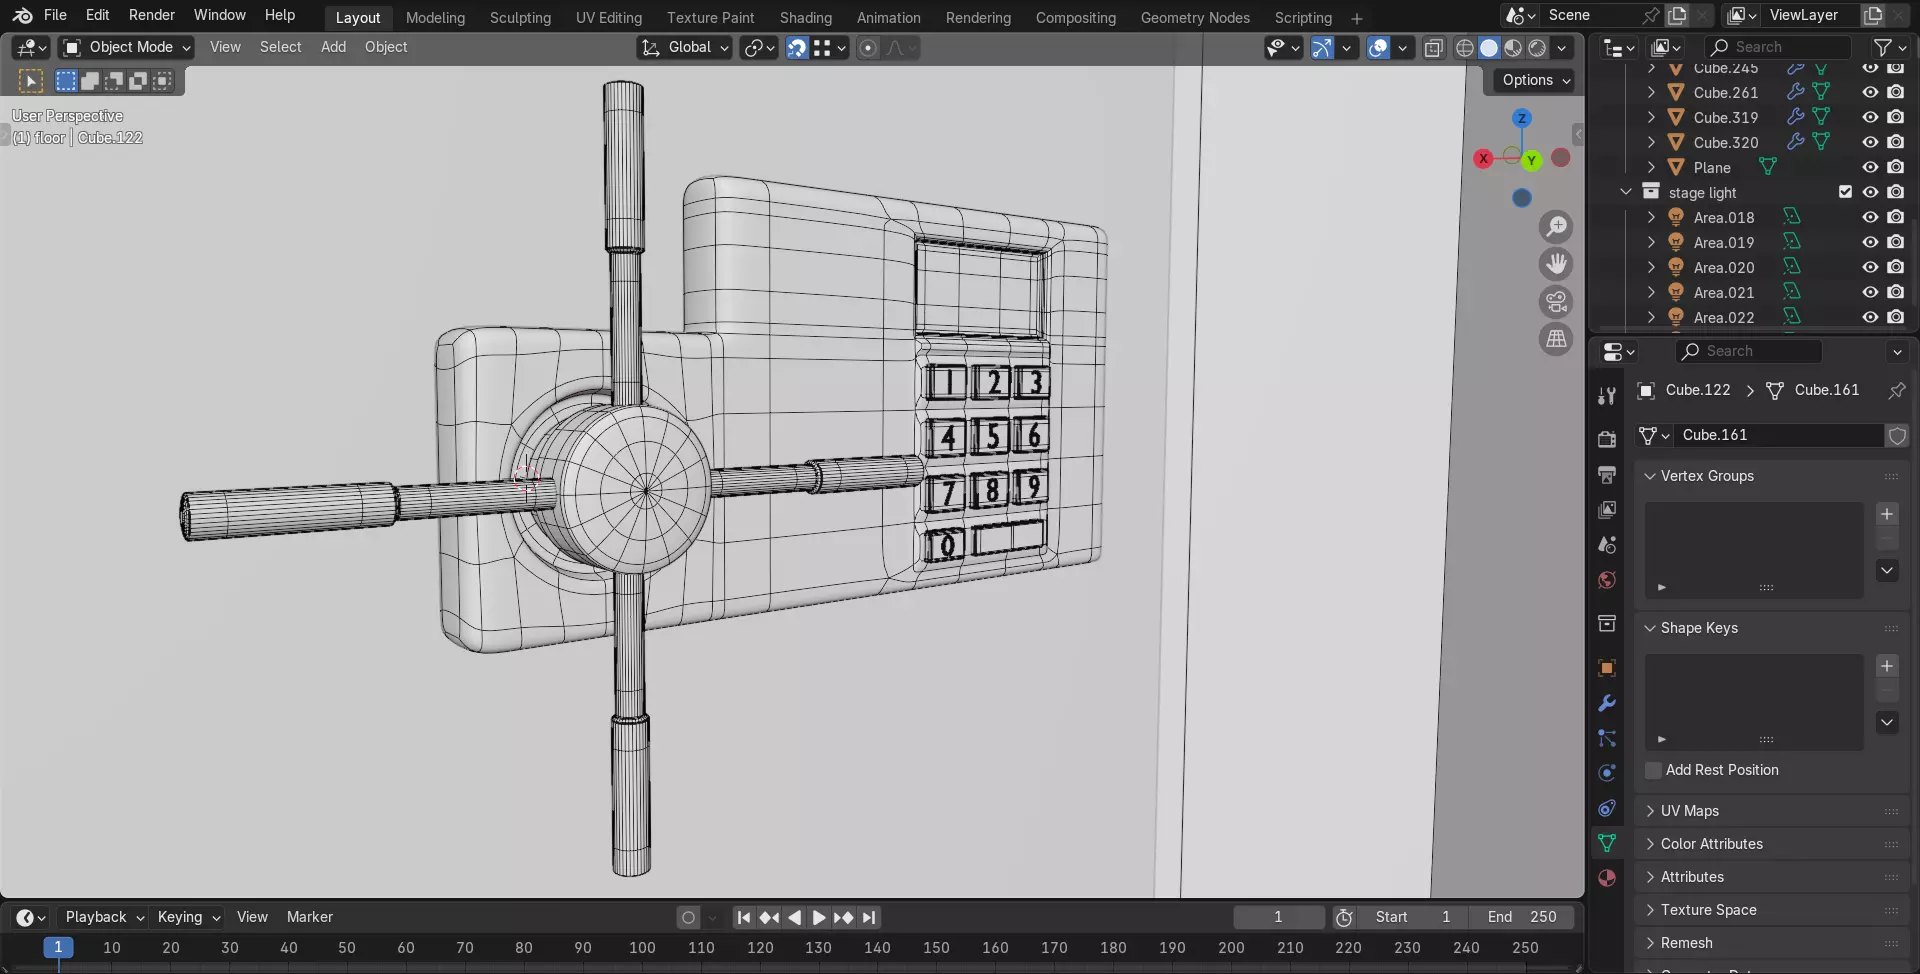Expand the Remesh panel
Image resolution: width=1920 pixels, height=974 pixels.
[1650, 943]
